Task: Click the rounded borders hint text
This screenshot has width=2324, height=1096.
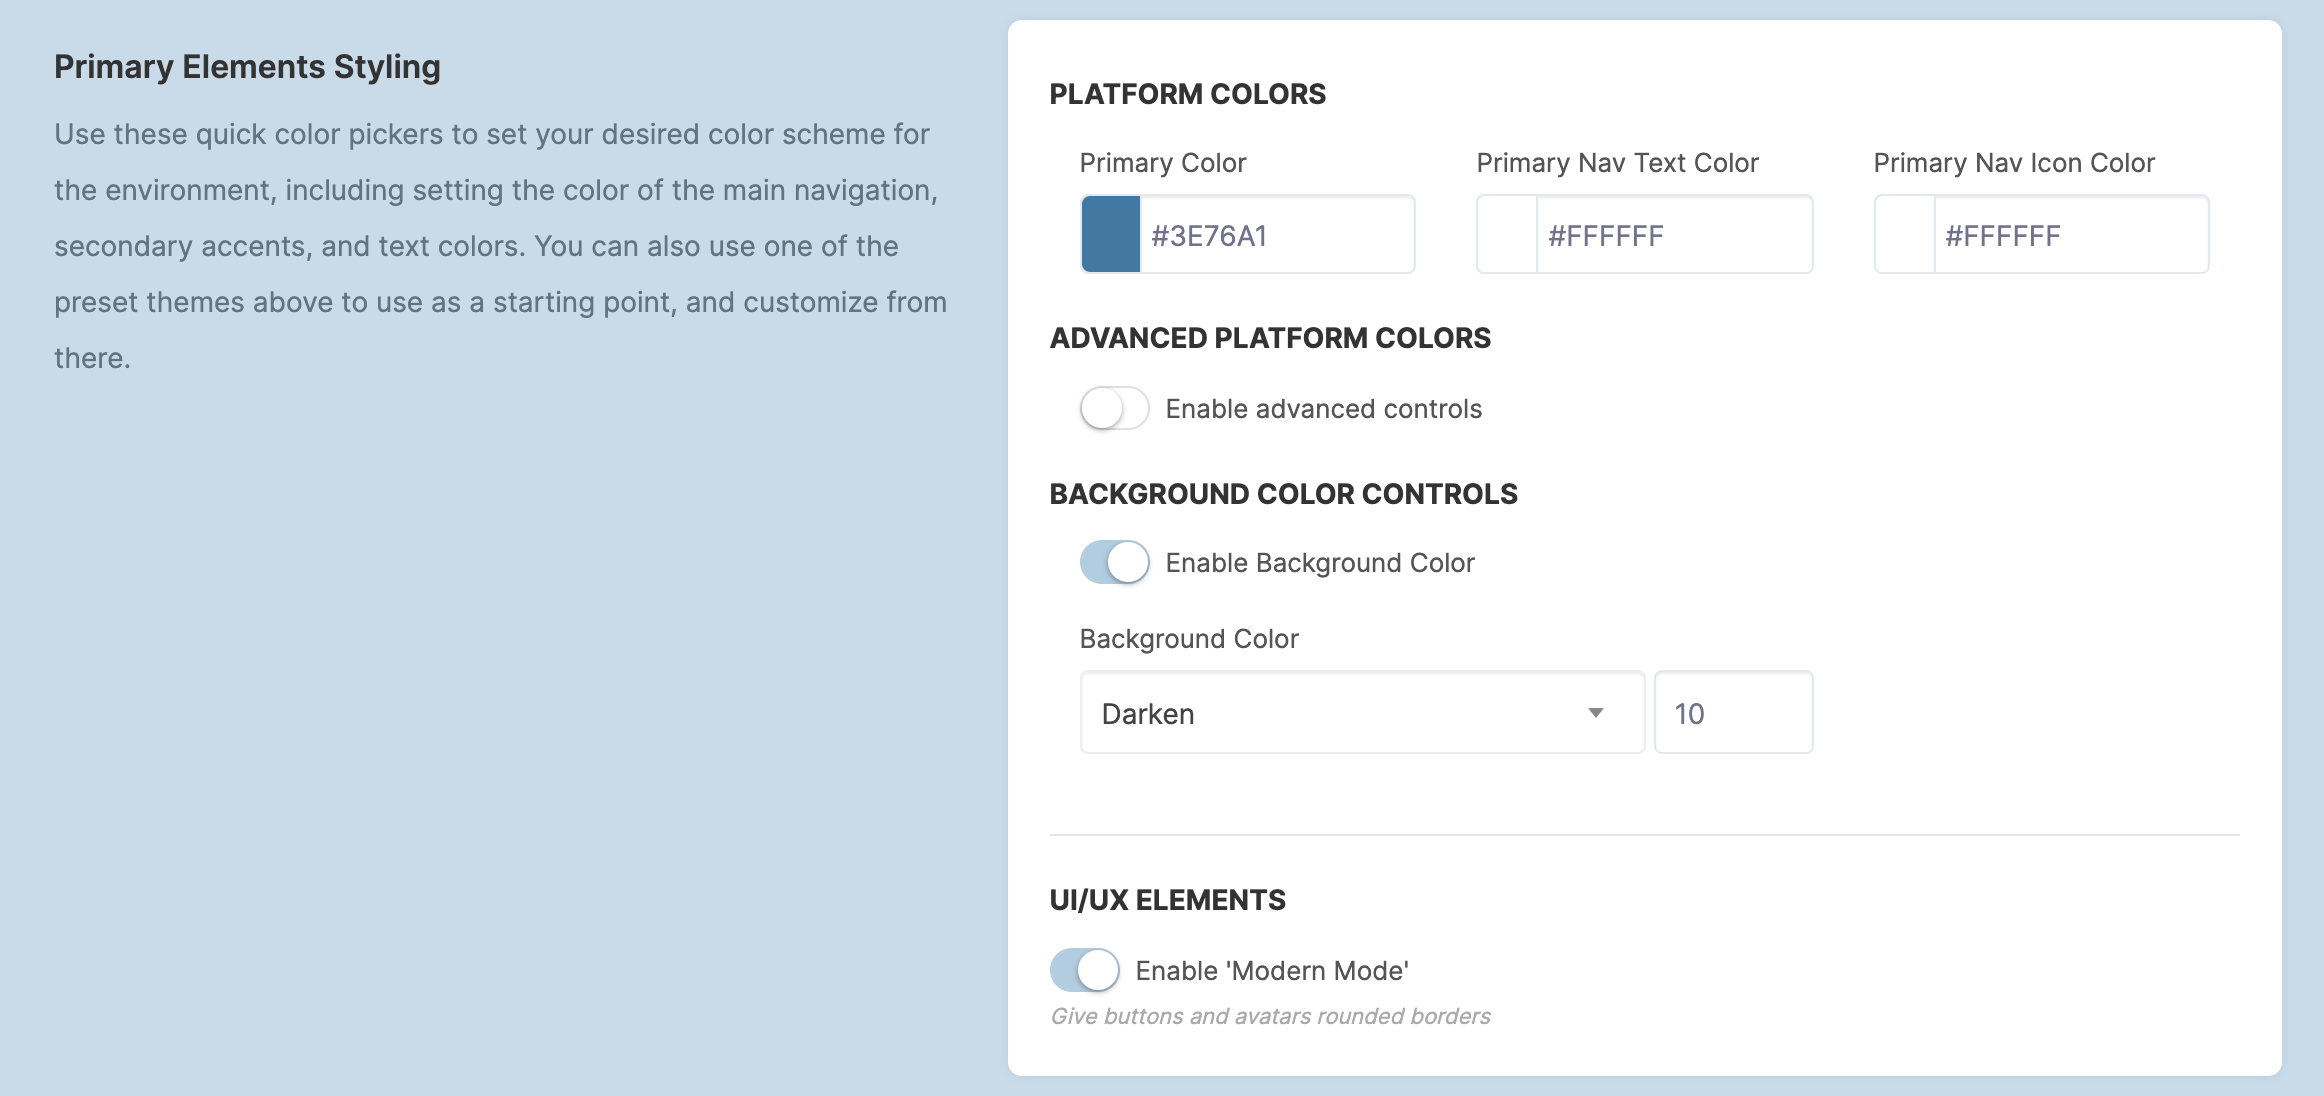Action: tap(1270, 1016)
